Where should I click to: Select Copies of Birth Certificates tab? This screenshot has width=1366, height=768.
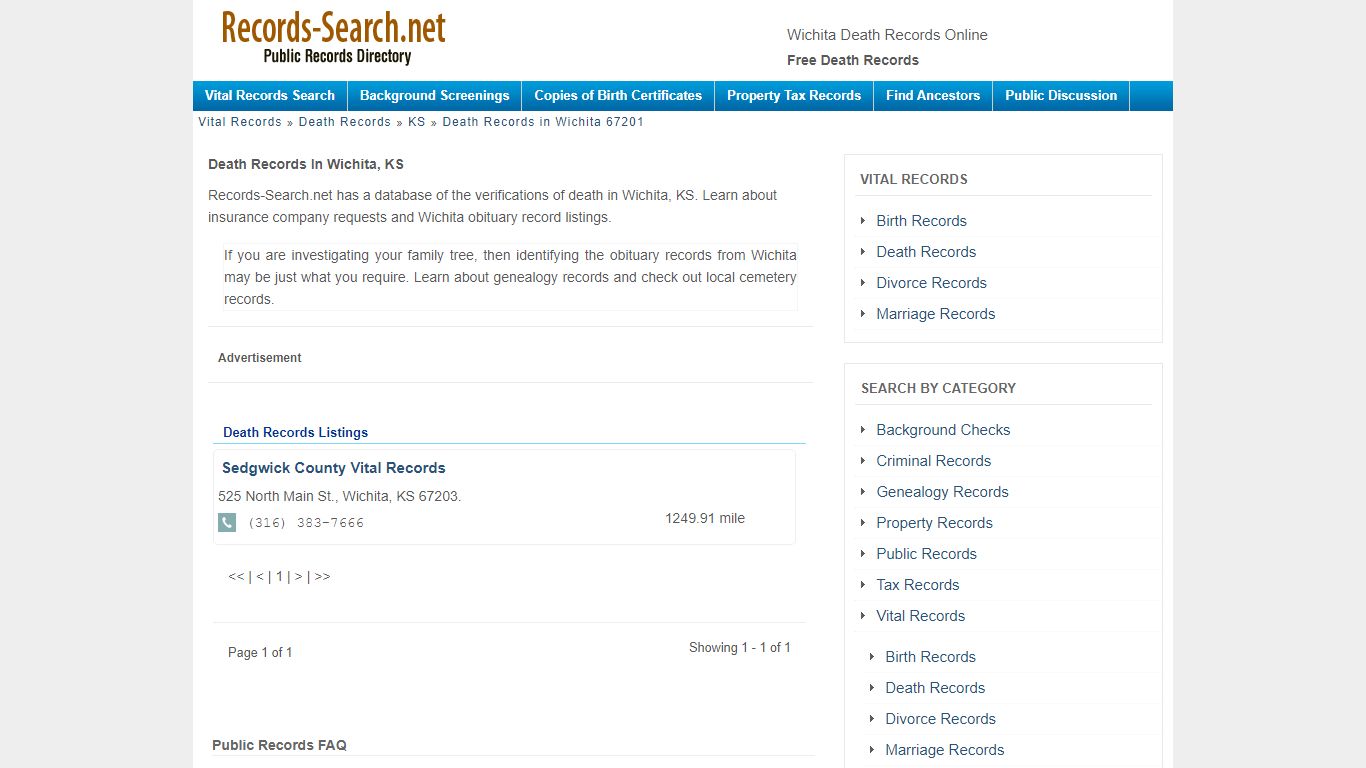[618, 96]
